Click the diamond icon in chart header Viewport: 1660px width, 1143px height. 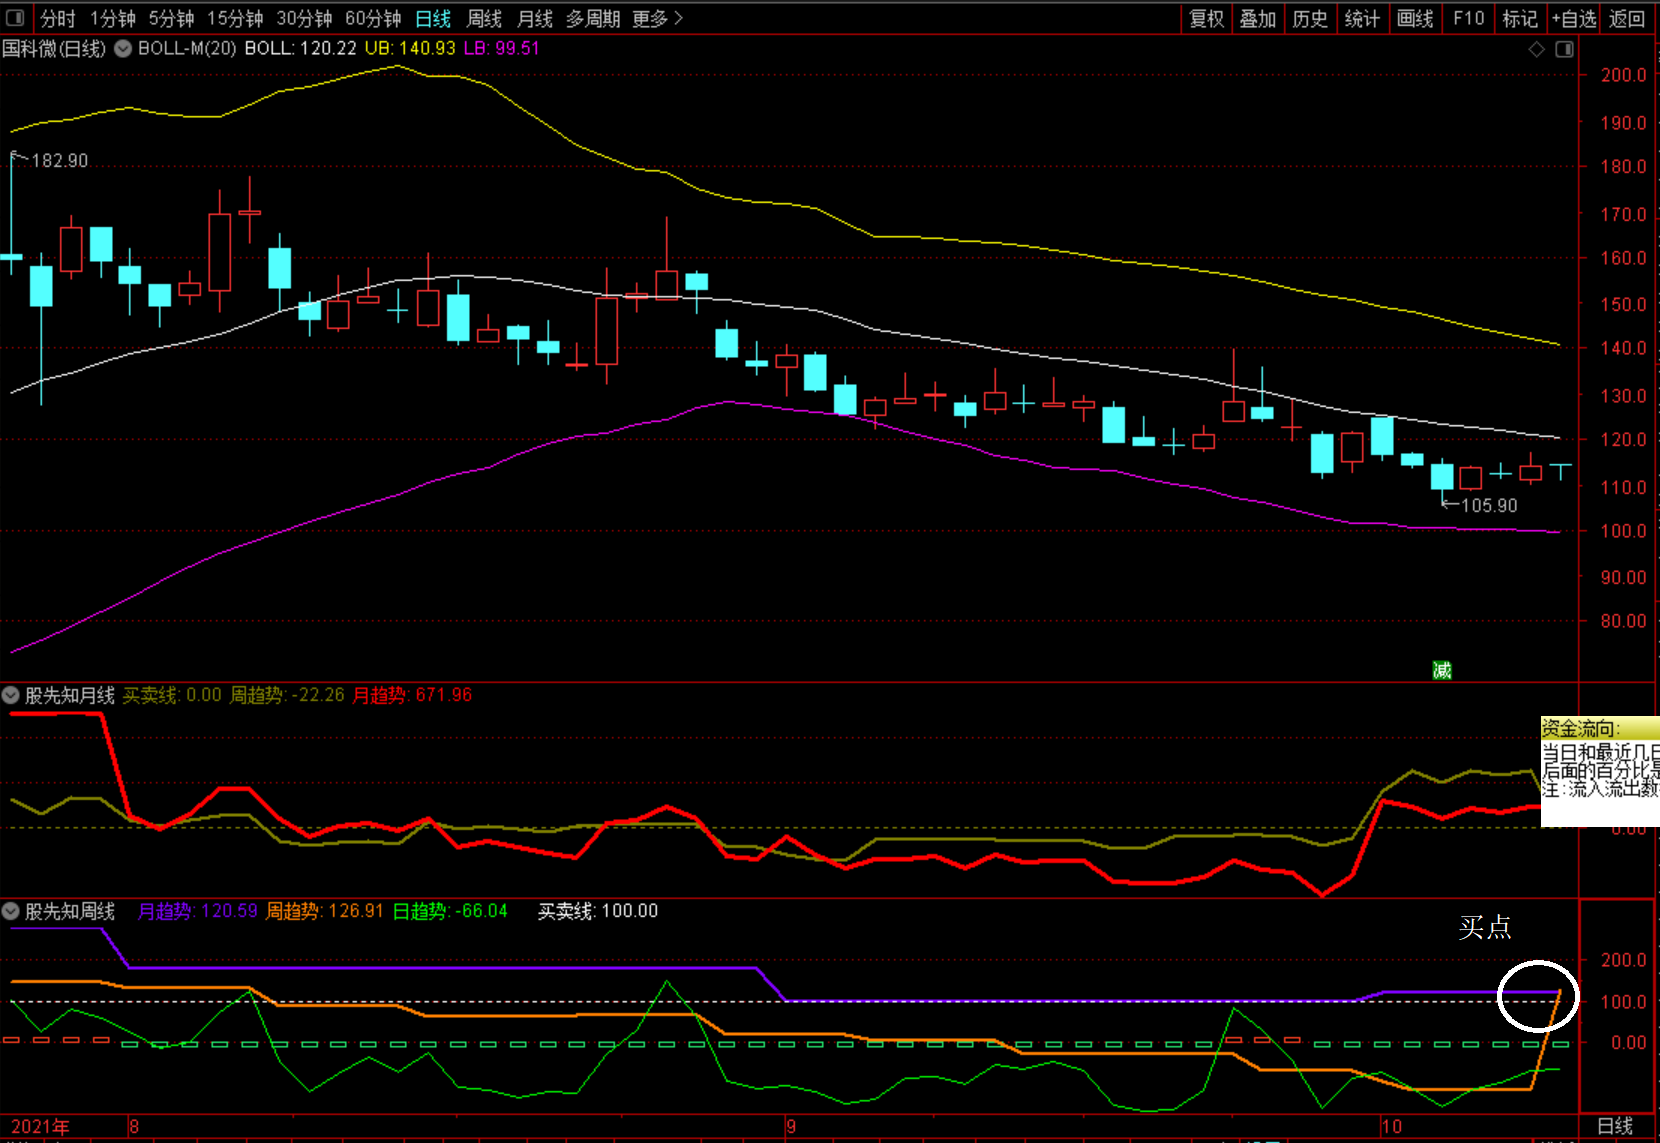coord(1537,49)
